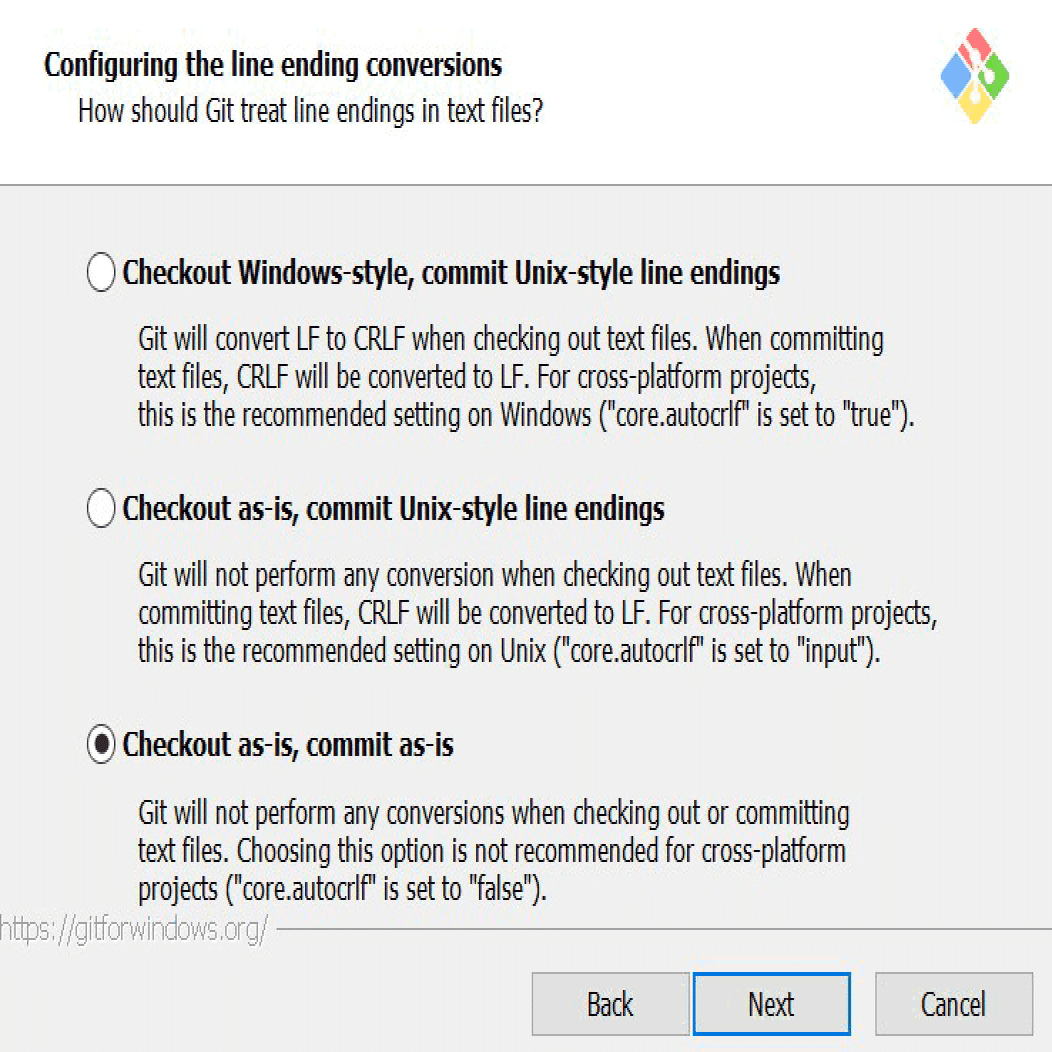Cancel the Git setup wizard
Image resolution: width=1052 pixels, height=1052 pixels.
[x=953, y=1004]
